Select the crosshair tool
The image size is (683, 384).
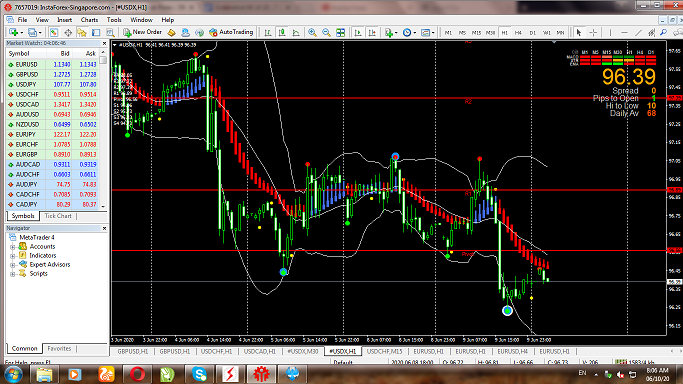[593, 32]
